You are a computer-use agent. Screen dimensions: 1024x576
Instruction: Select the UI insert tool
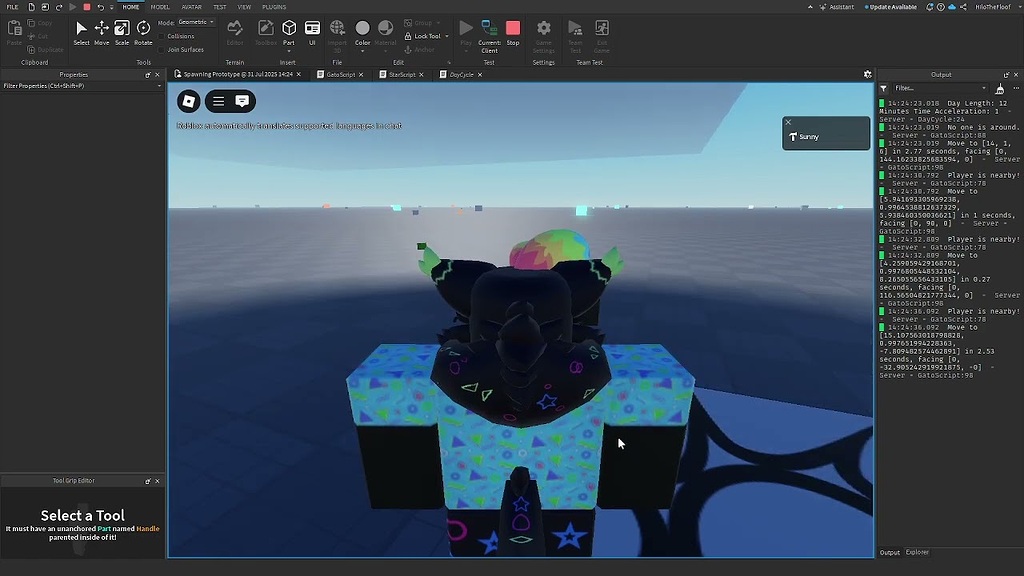point(312,30)
